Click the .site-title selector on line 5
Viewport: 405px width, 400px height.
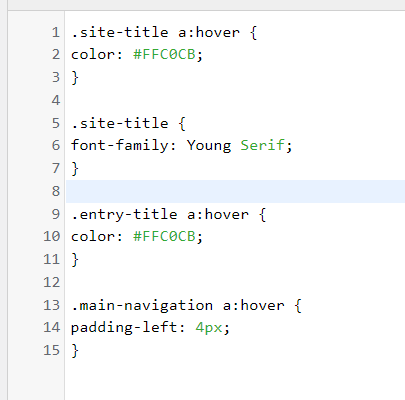(120, 123)
